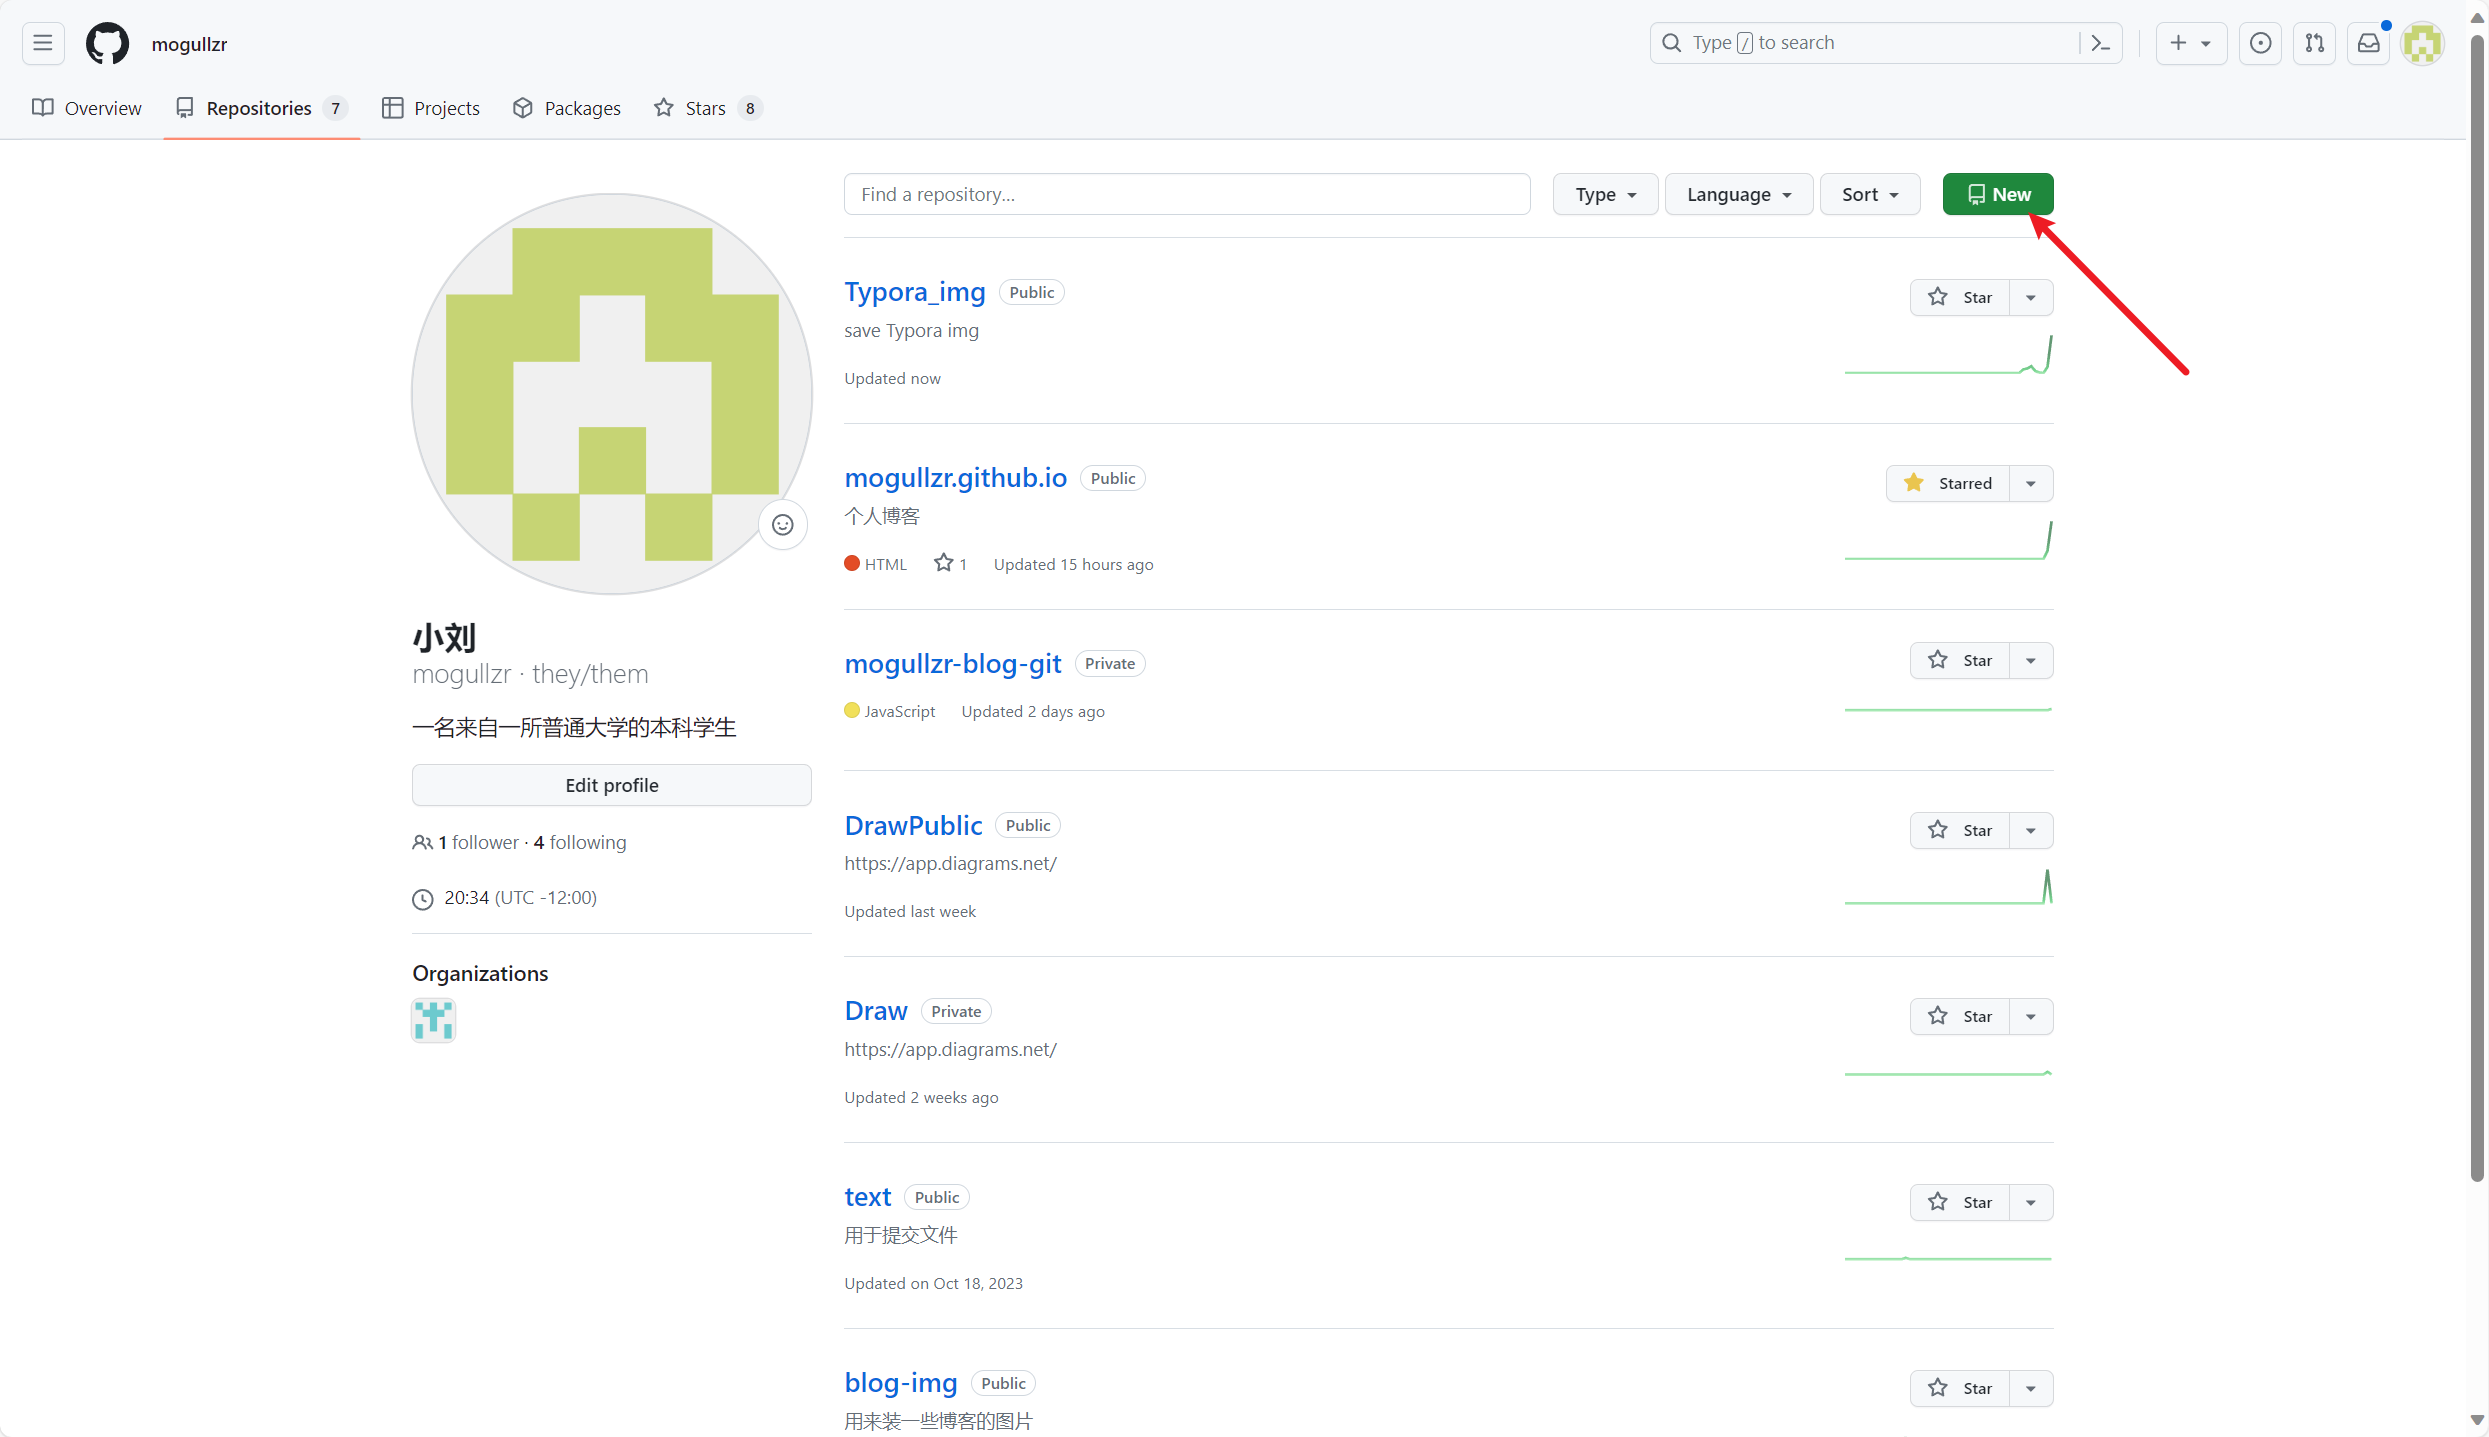Star the DrawPublic repository
This screenshot has height=1437, width=2489.
tap(1960, 830)
